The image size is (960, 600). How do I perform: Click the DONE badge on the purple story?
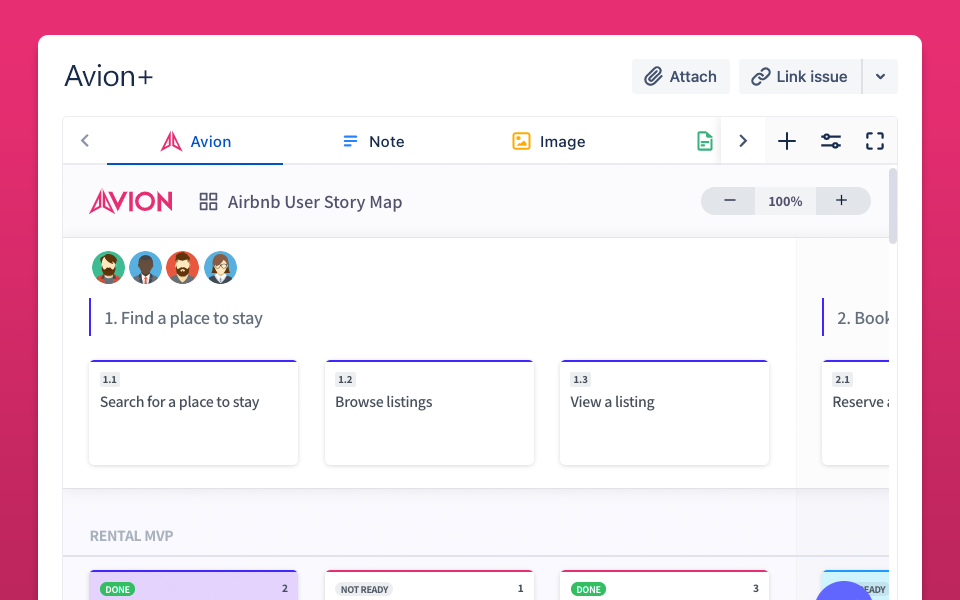pos(118,589)
